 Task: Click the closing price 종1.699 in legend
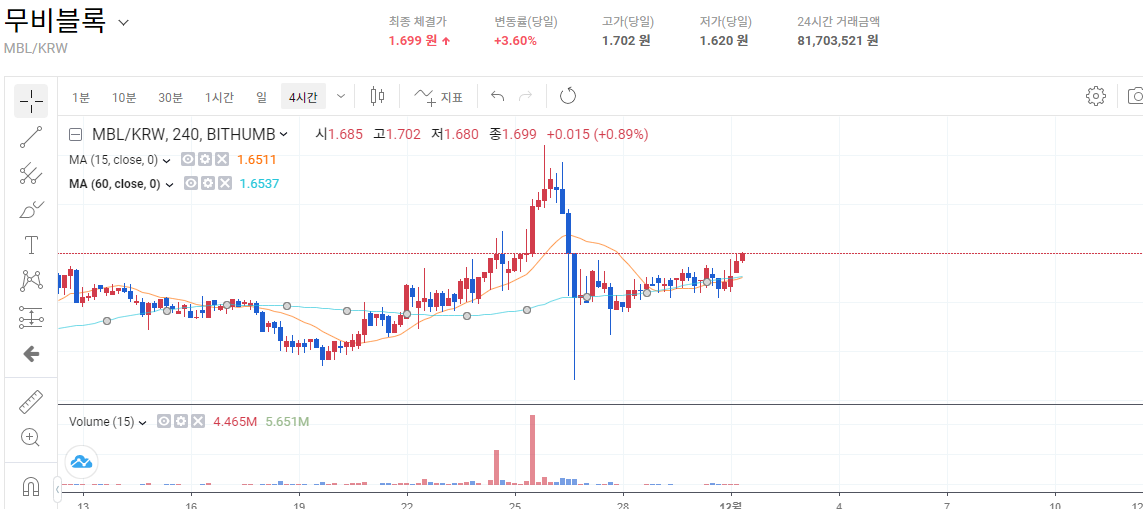(513, 134)
